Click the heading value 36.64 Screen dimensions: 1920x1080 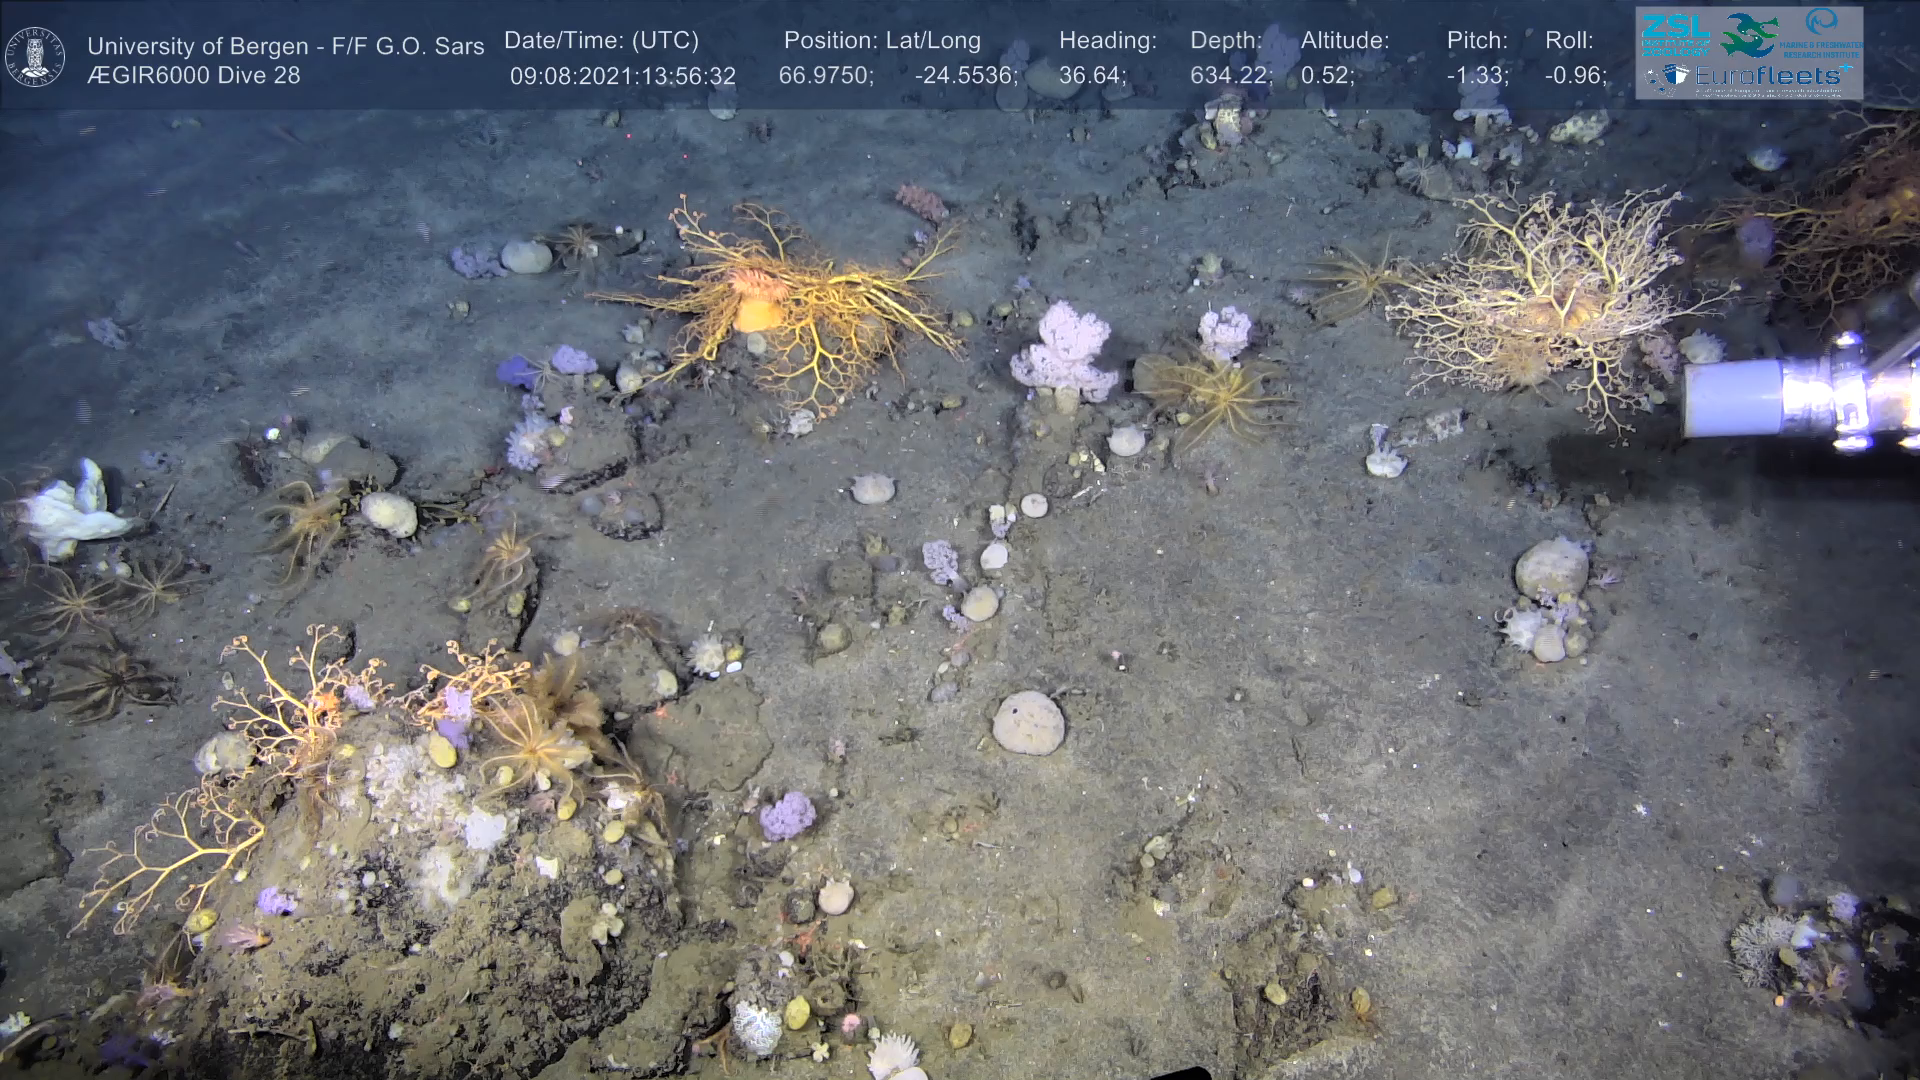pyautogui.click(x=1091, y=76)
